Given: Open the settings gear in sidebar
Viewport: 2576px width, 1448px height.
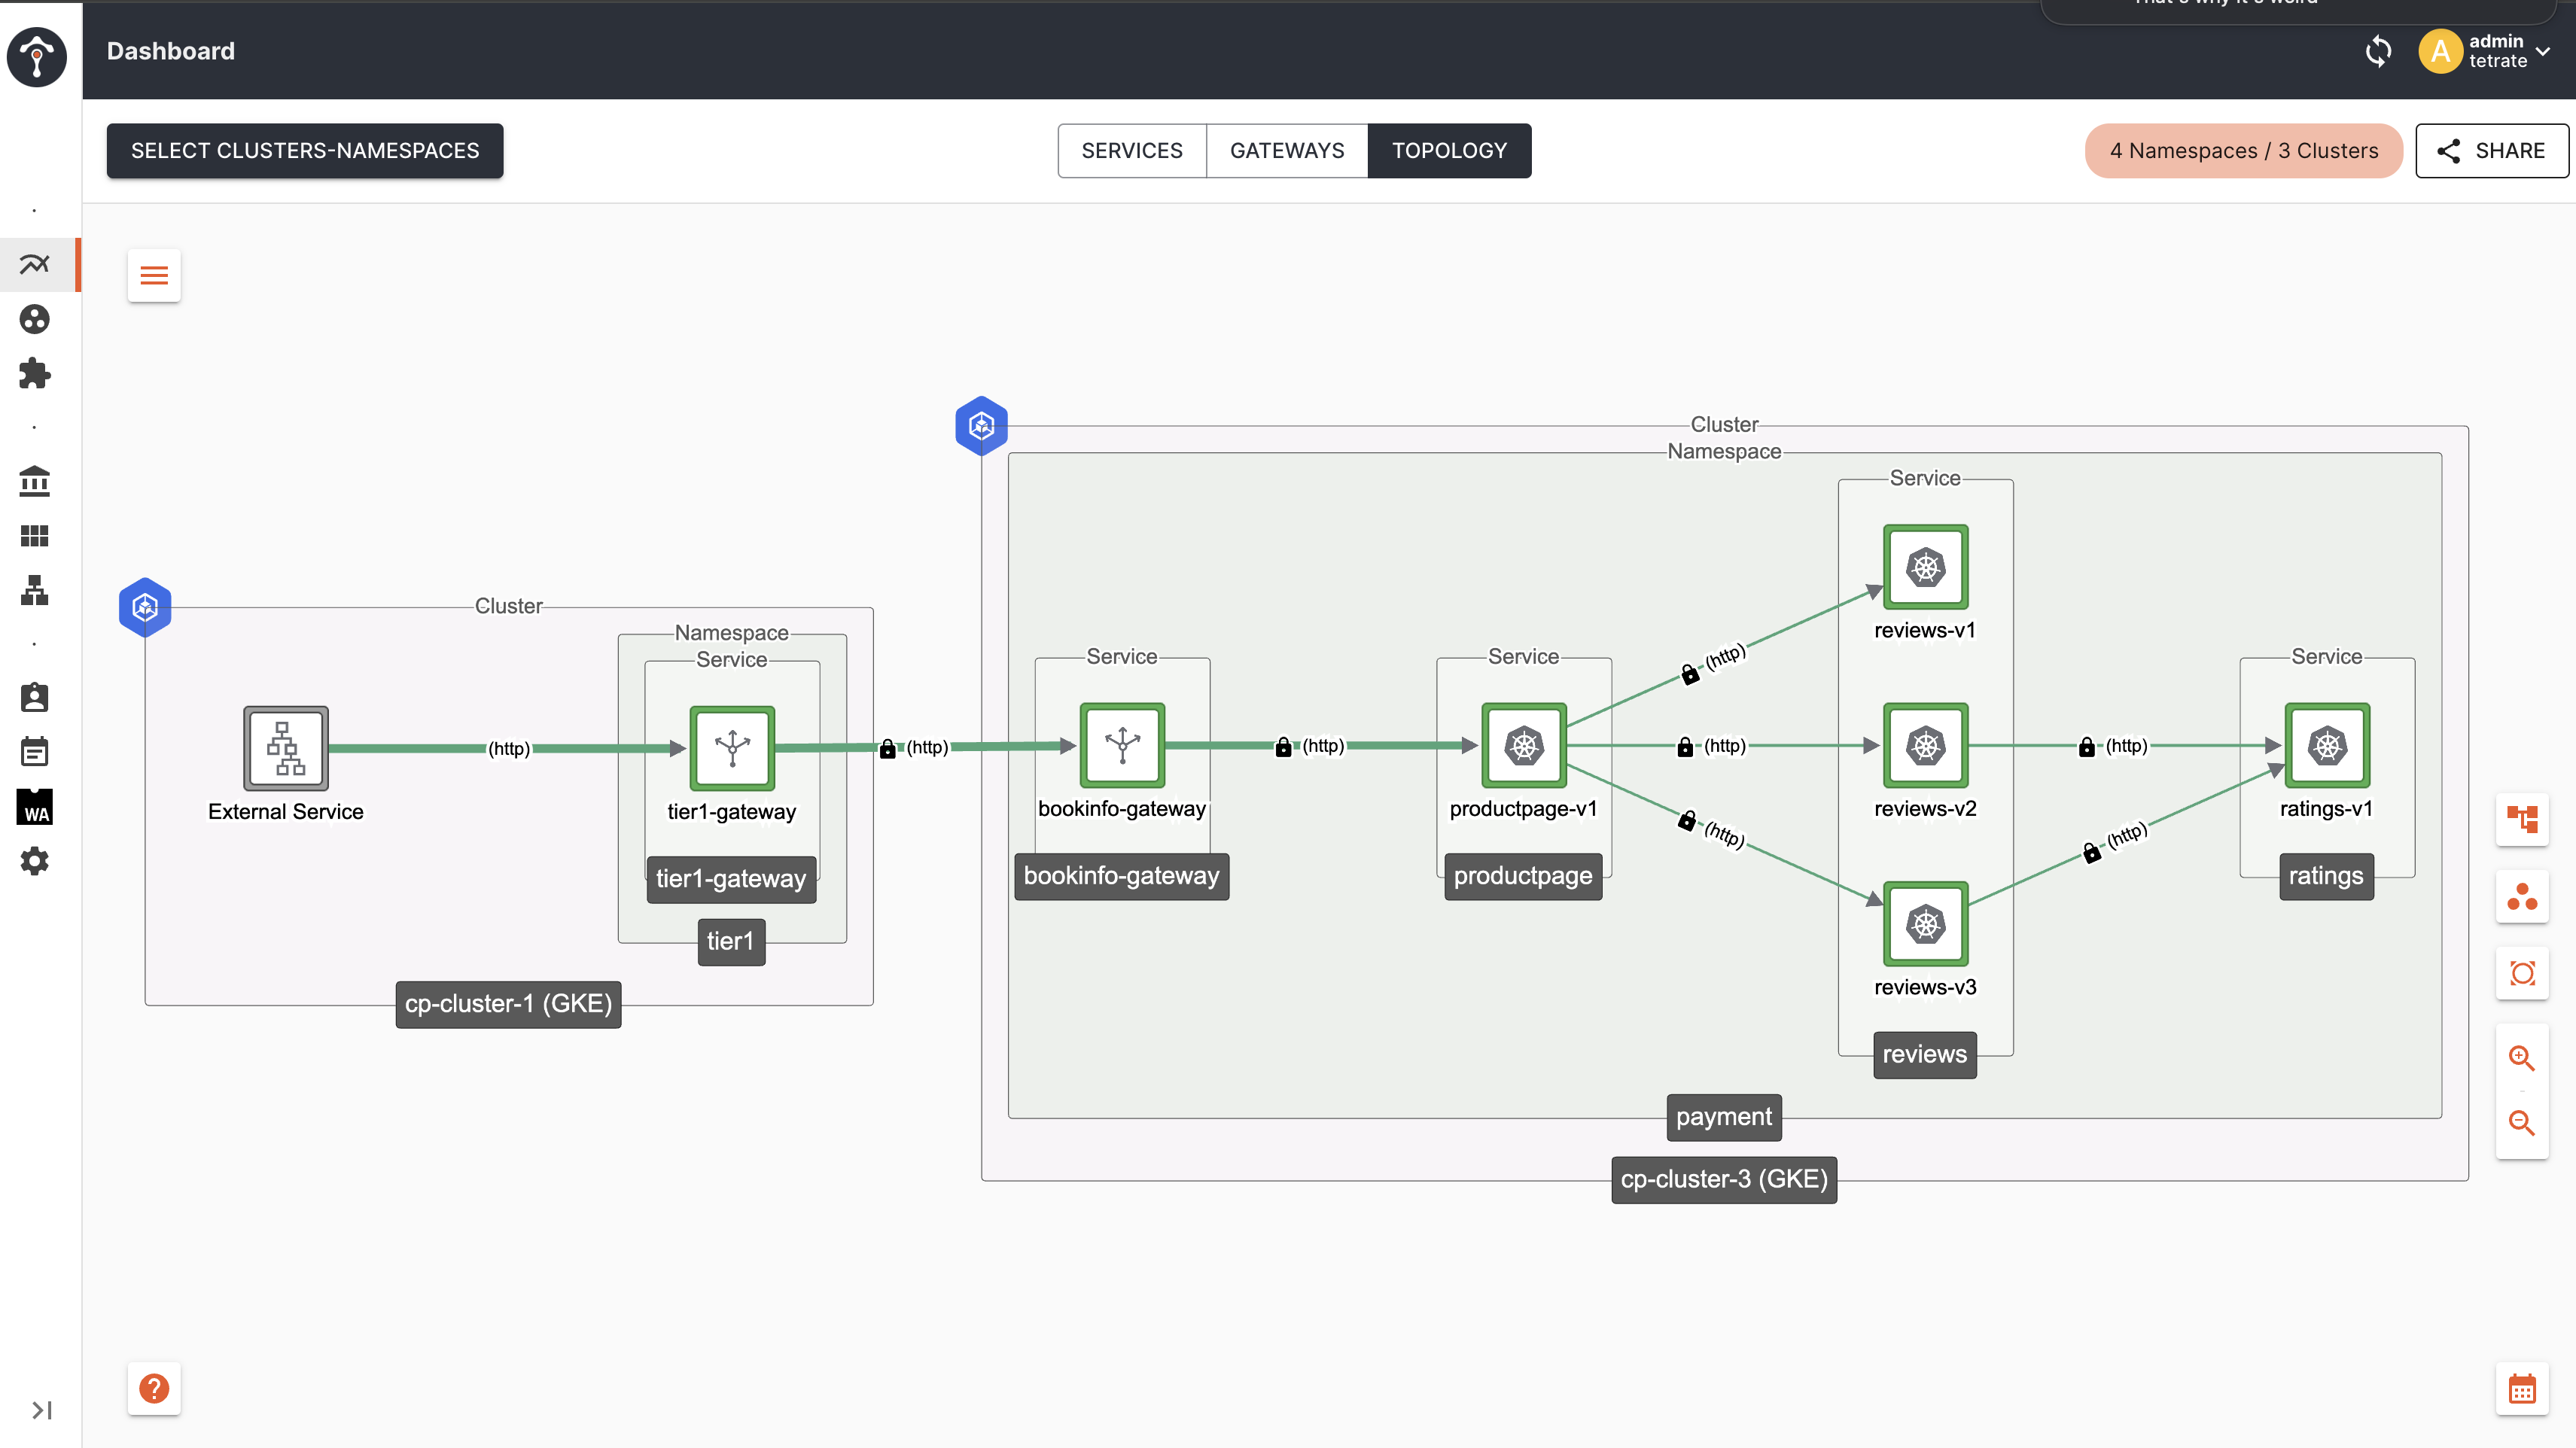Looking at the screenshot, I should pos(34,861).
